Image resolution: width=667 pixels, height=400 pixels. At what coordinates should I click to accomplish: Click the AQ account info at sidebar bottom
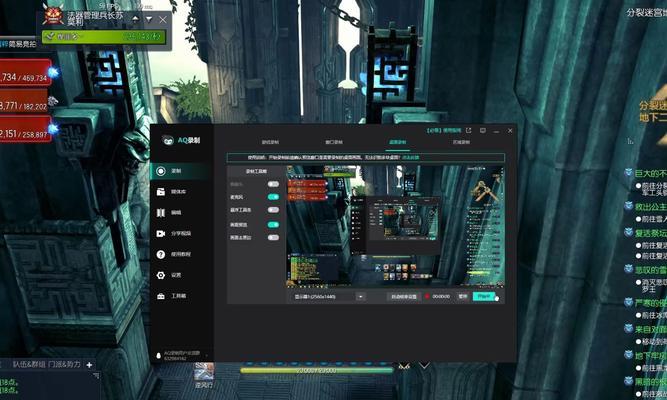click(x=182, y=356)
